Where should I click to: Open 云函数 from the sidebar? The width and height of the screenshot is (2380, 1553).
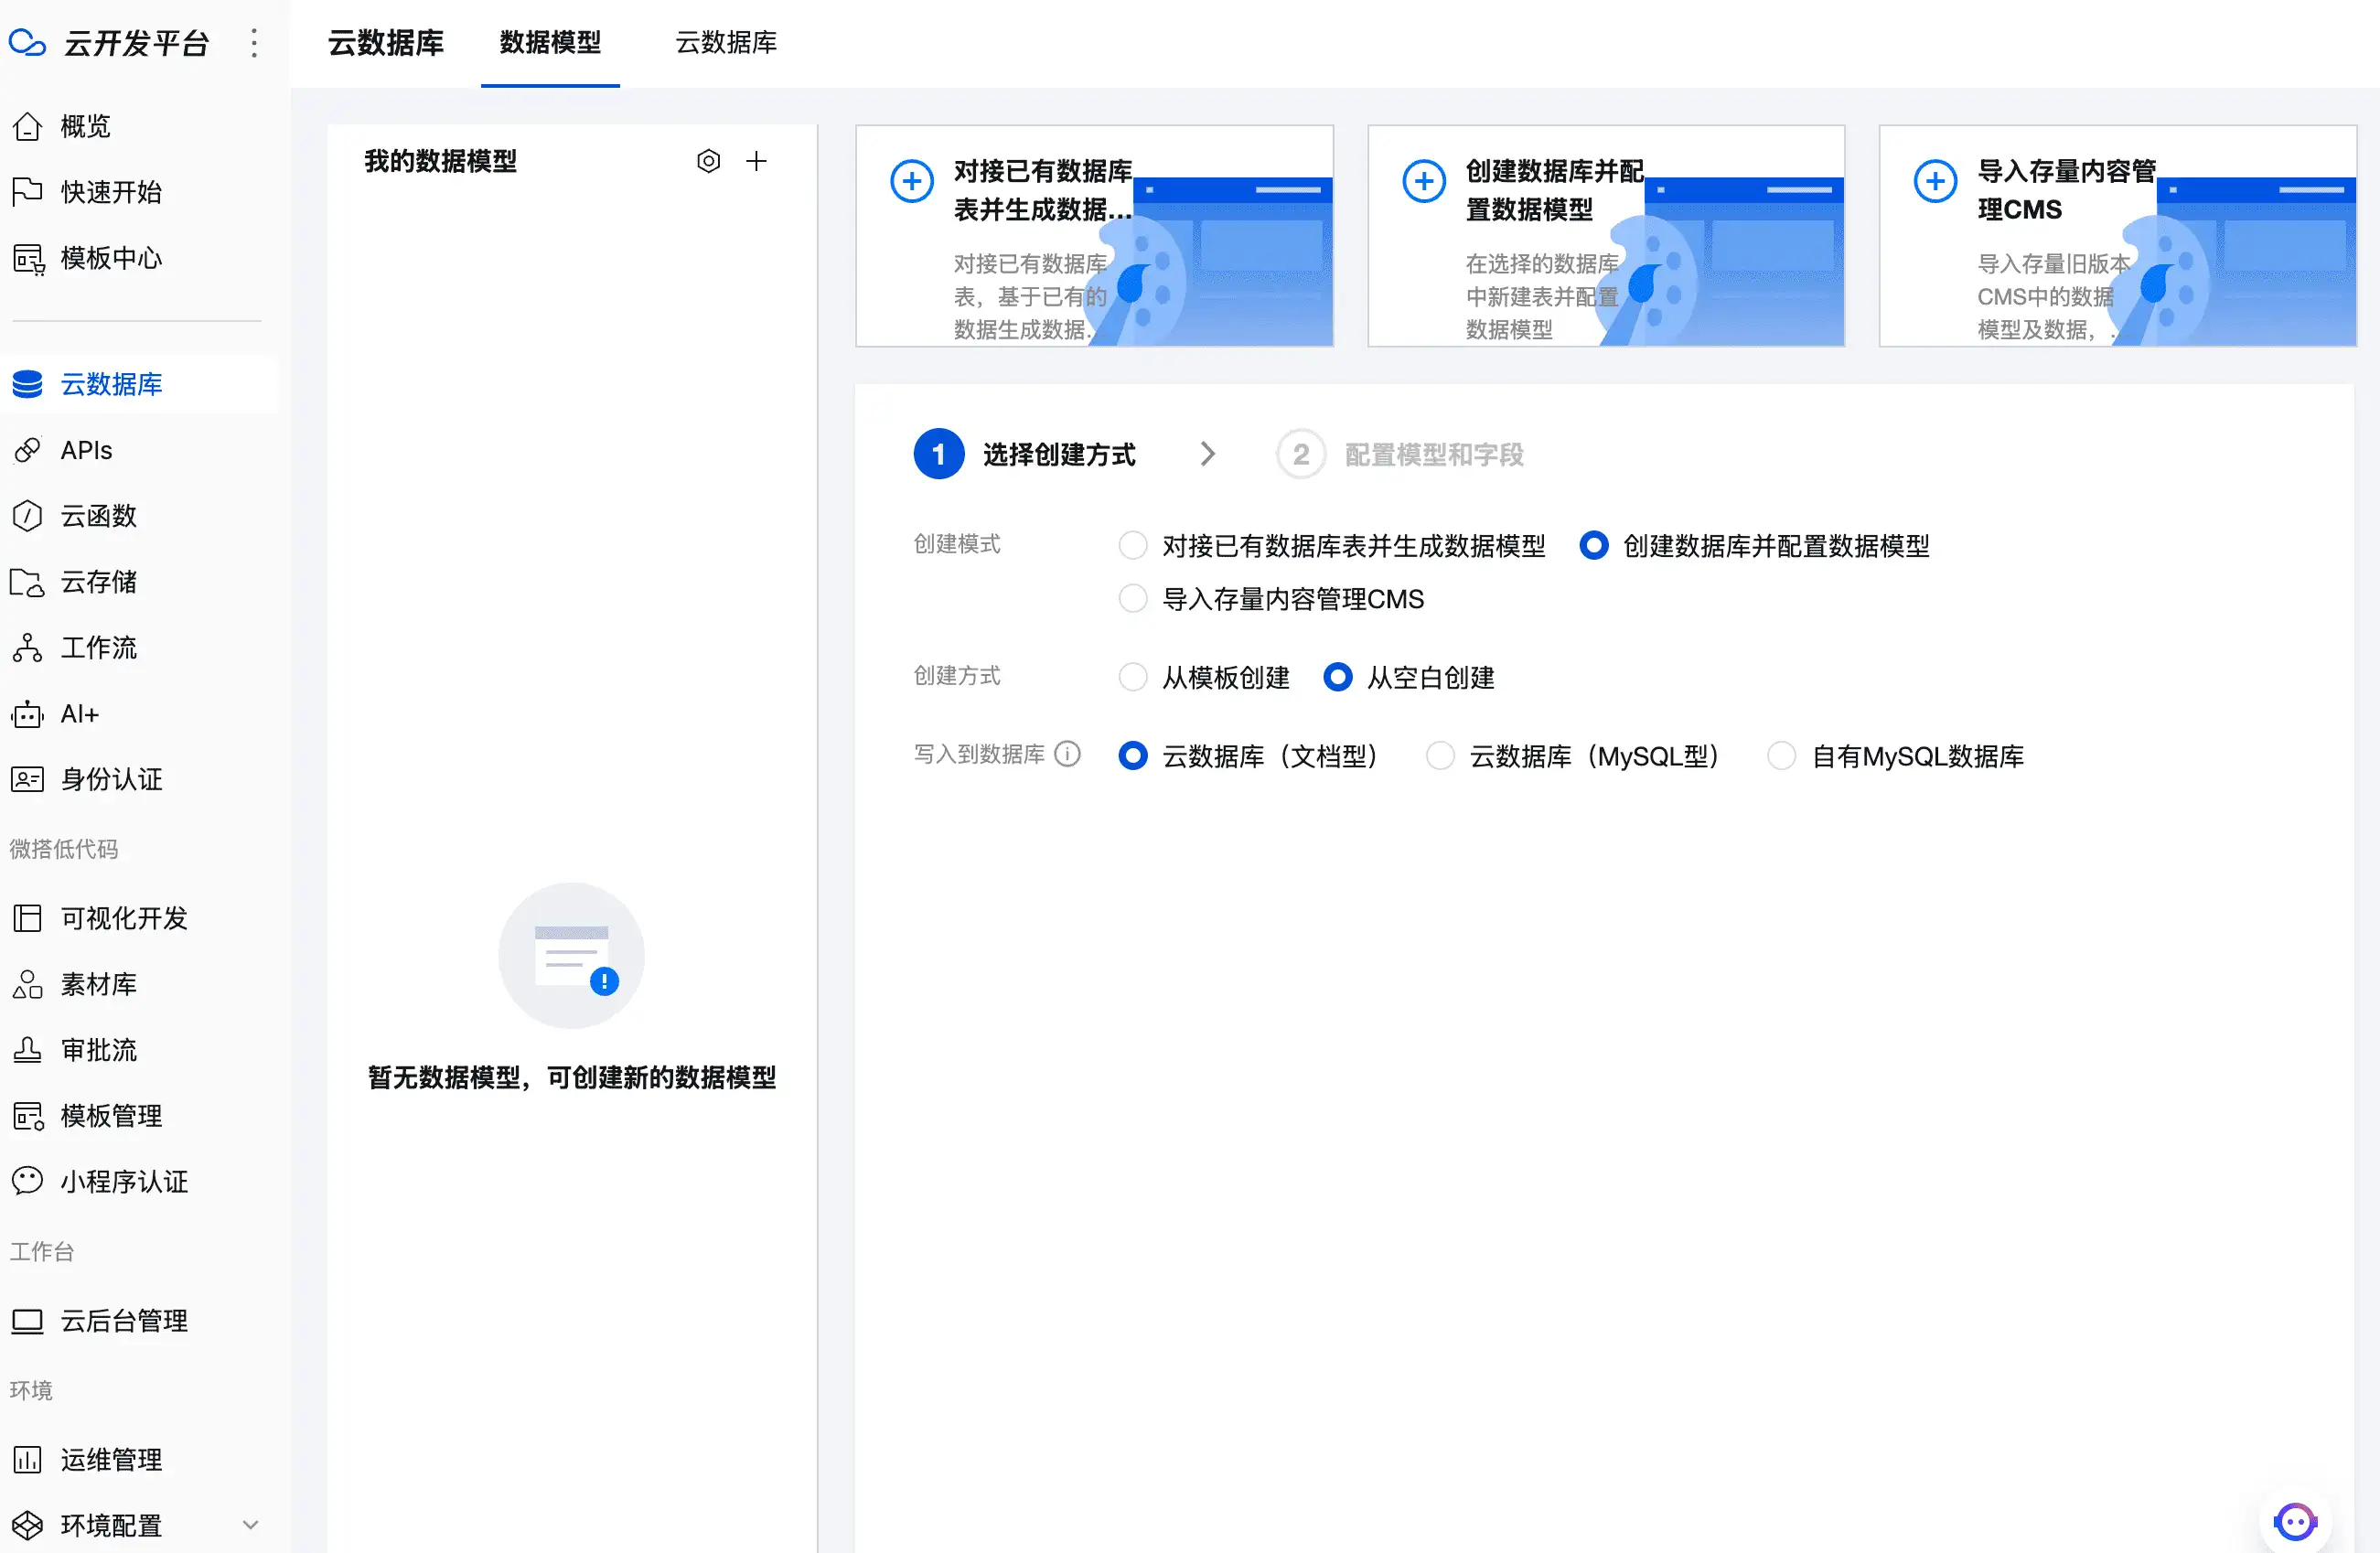[98, 516]
